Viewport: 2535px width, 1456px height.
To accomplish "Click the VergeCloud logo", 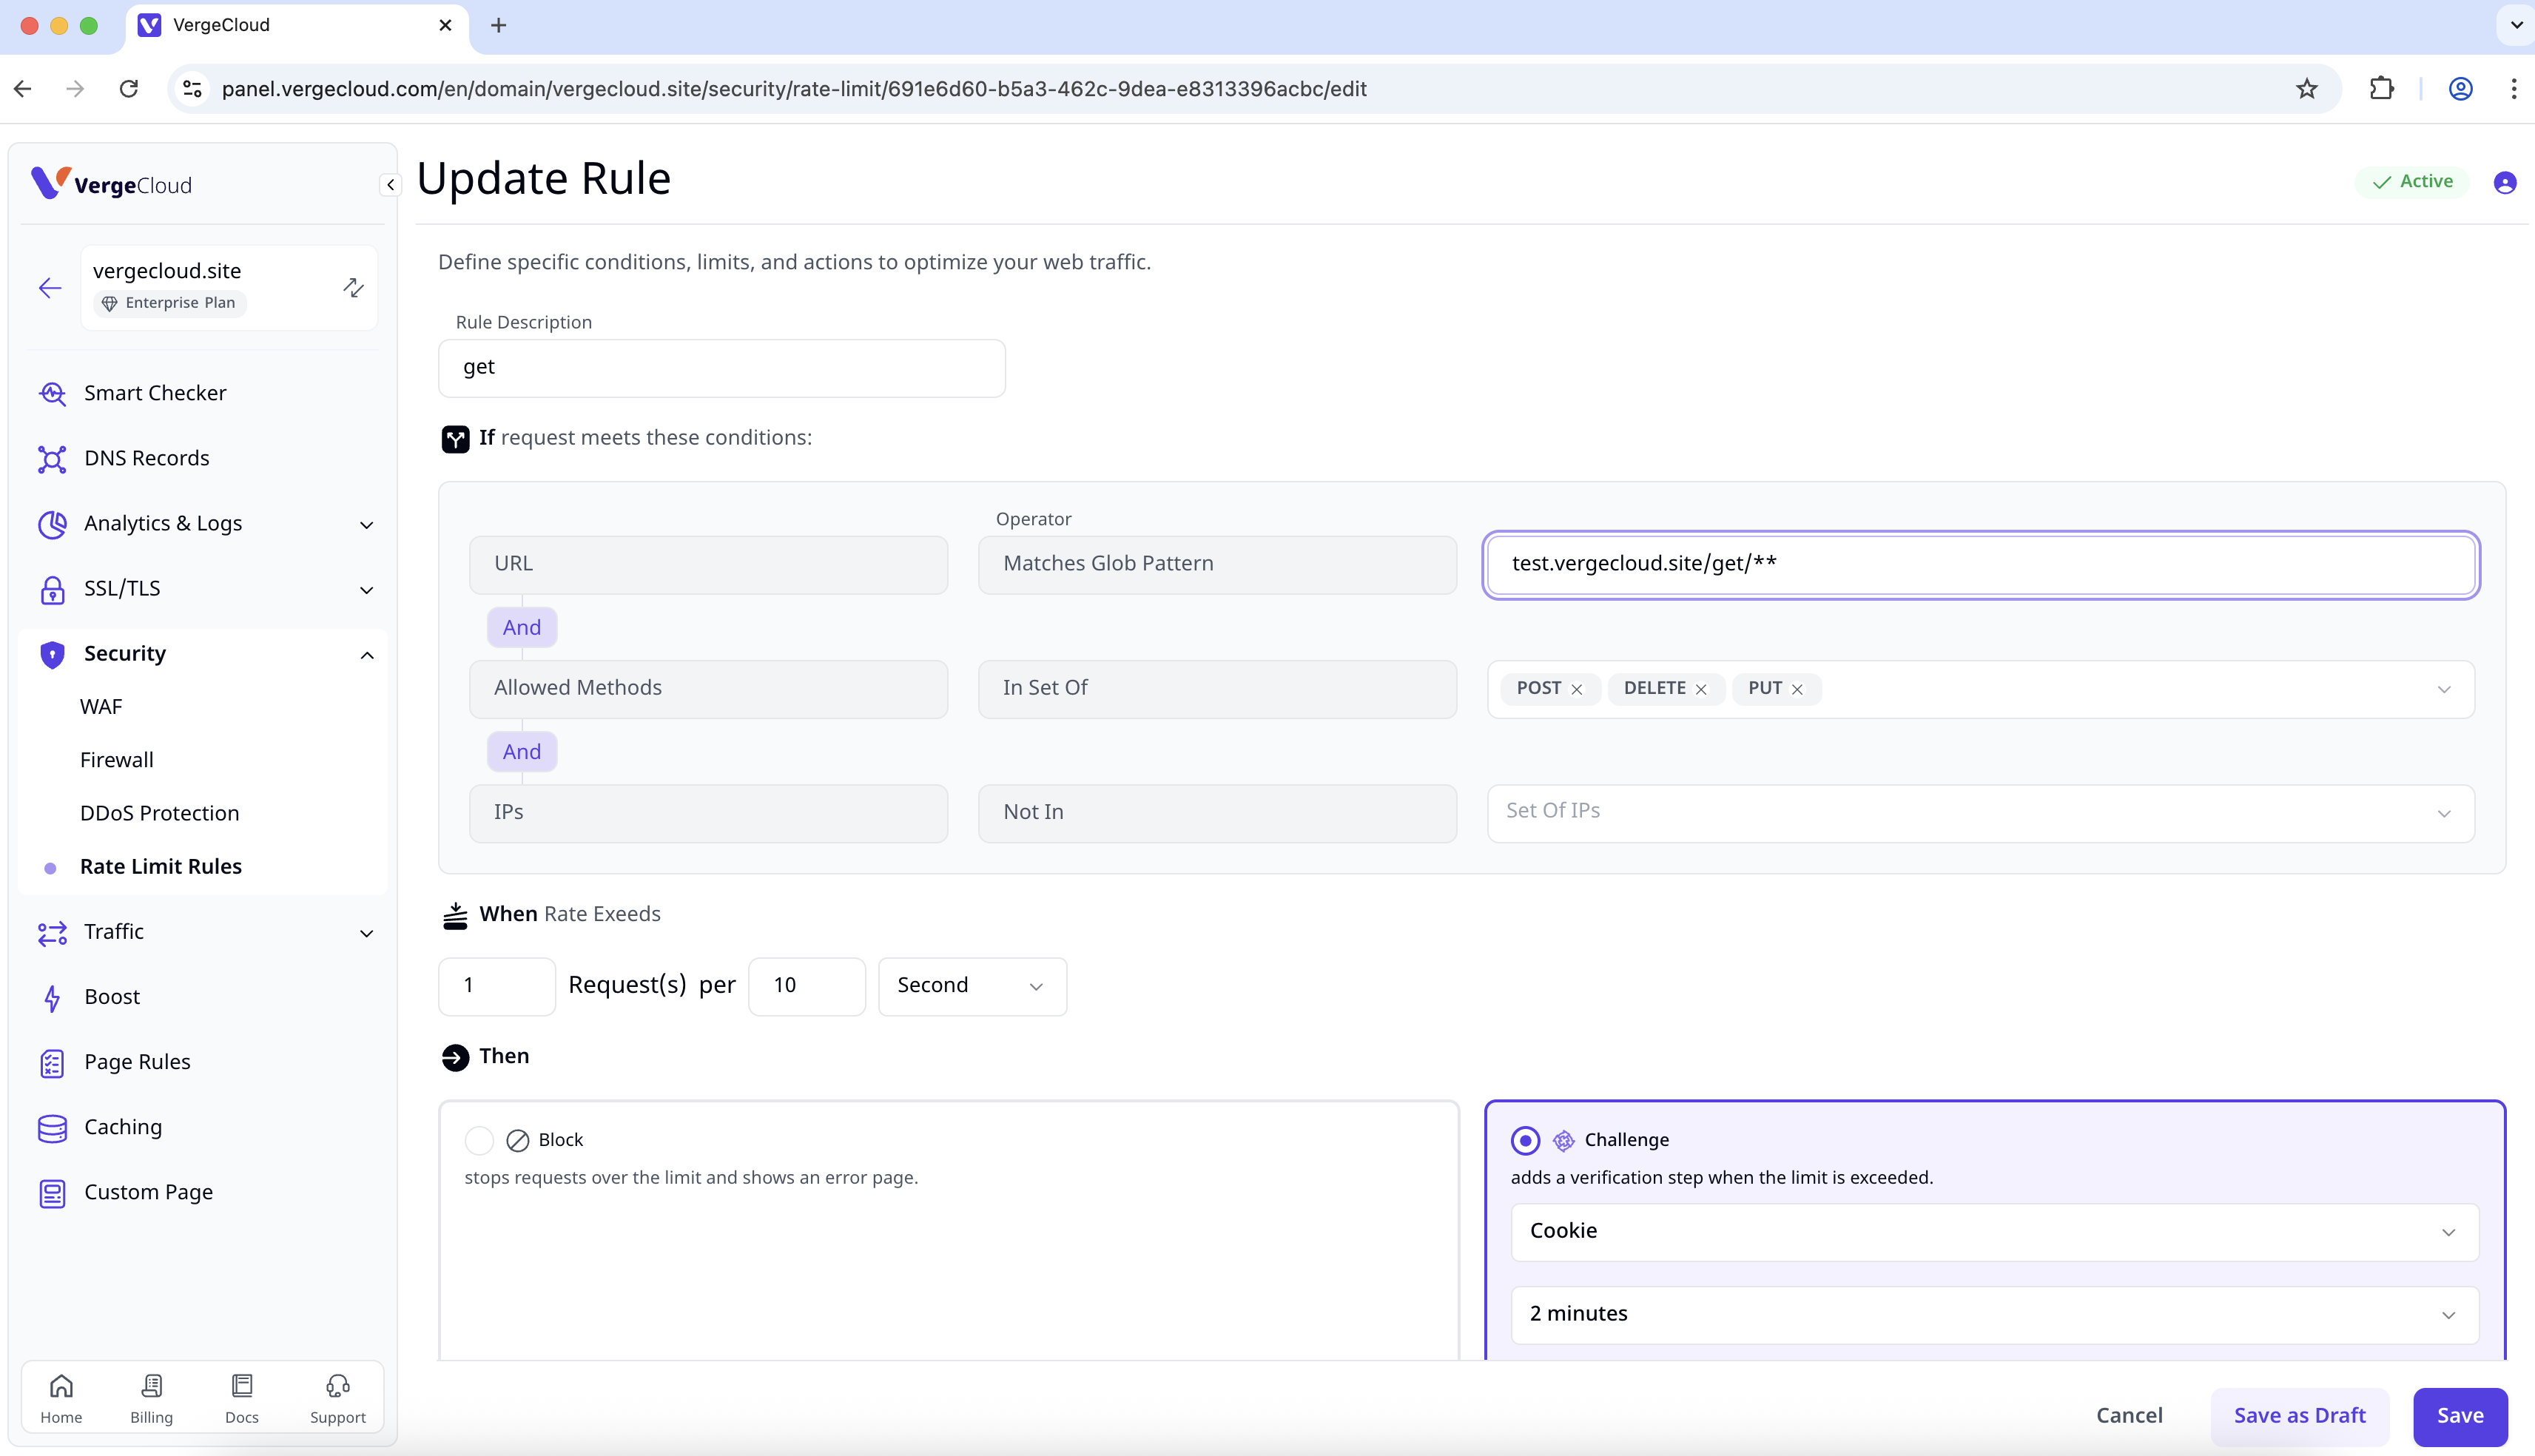I will [x=111, y=184].
